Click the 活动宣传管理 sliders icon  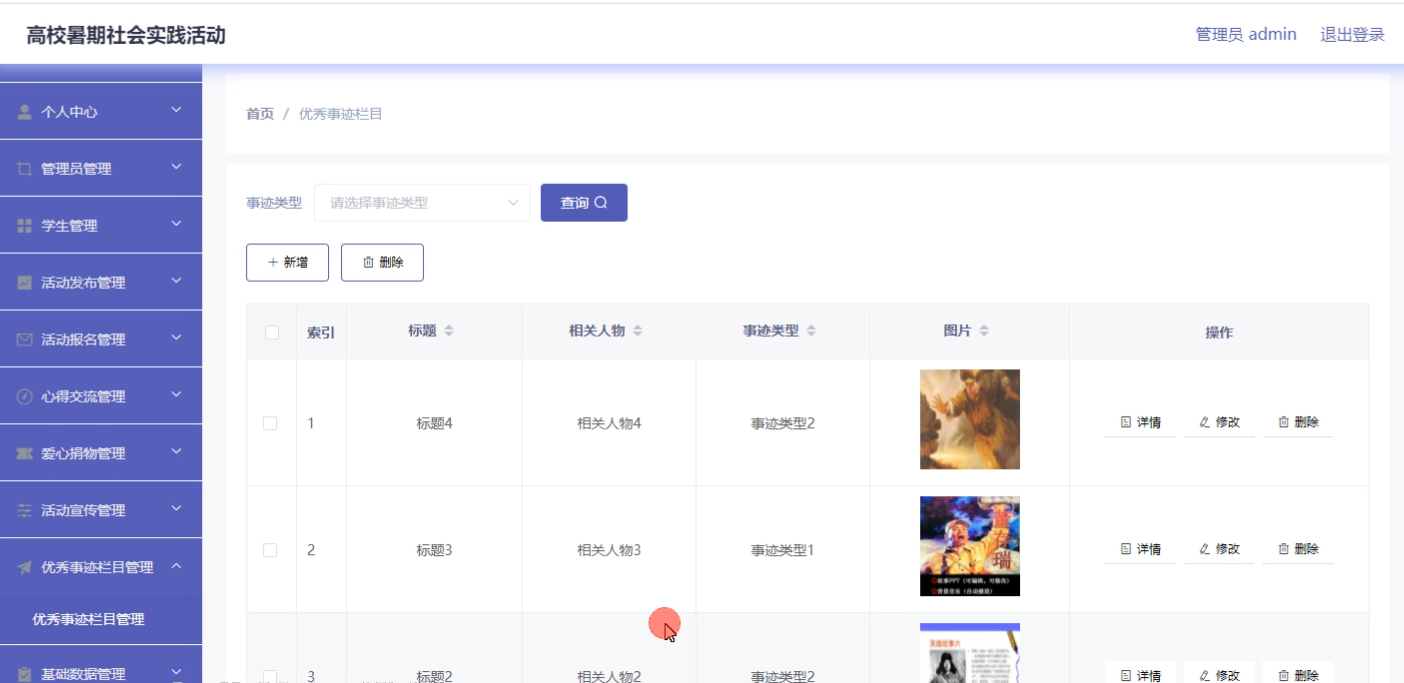pyautogui.click(x=25, y=511)
